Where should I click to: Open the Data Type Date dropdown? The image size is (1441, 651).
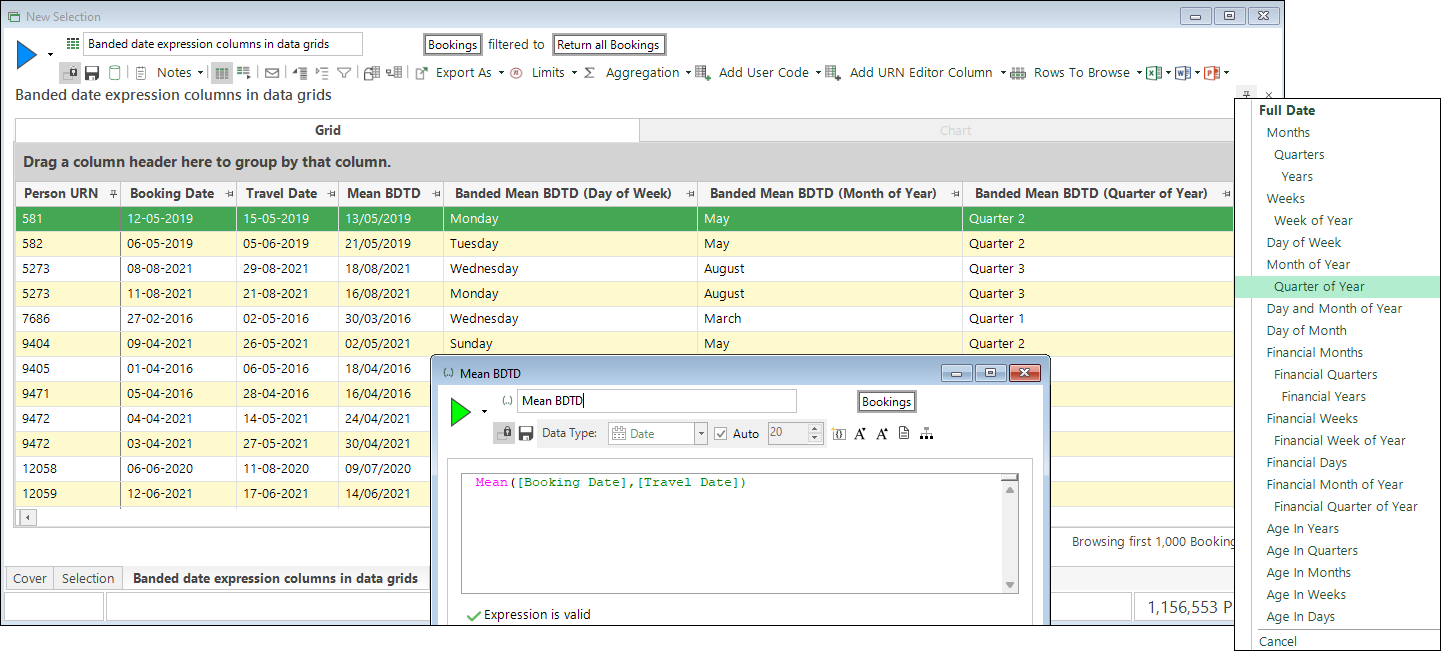(701, 434)
